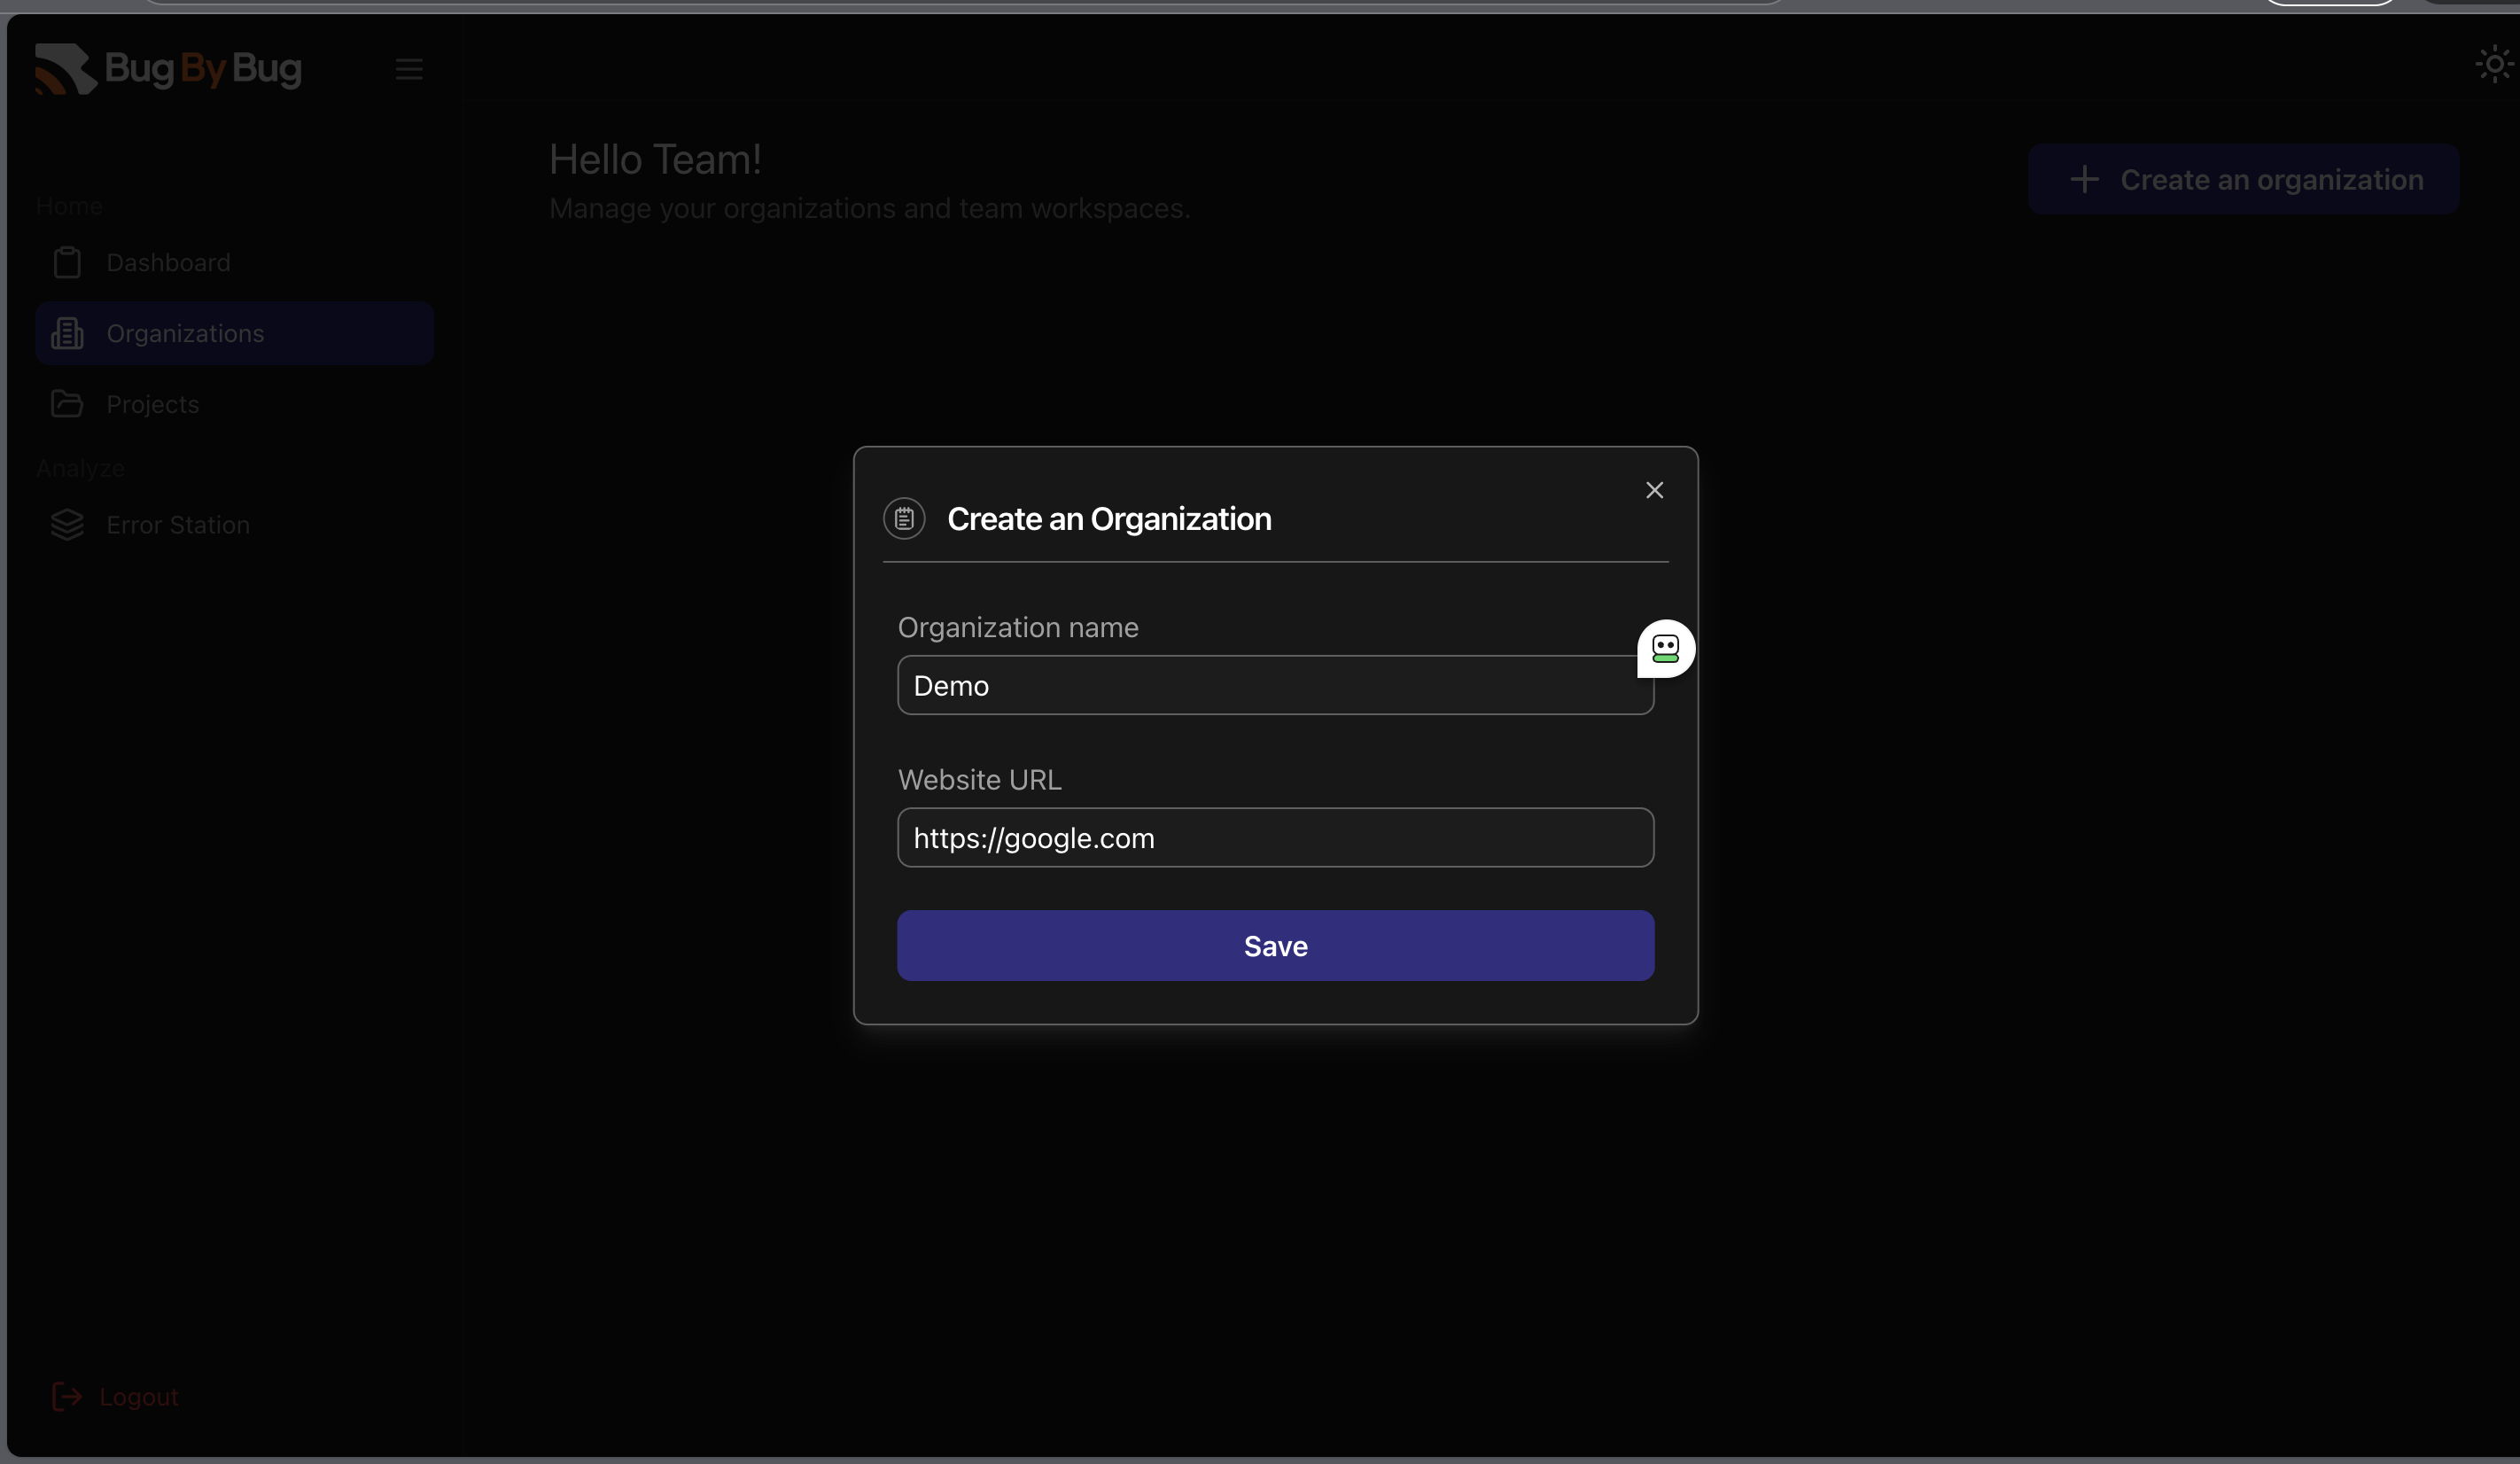The image size is (2520, 1464).
Task: Open the Dashboard page
Action: [x=167, y=262]
